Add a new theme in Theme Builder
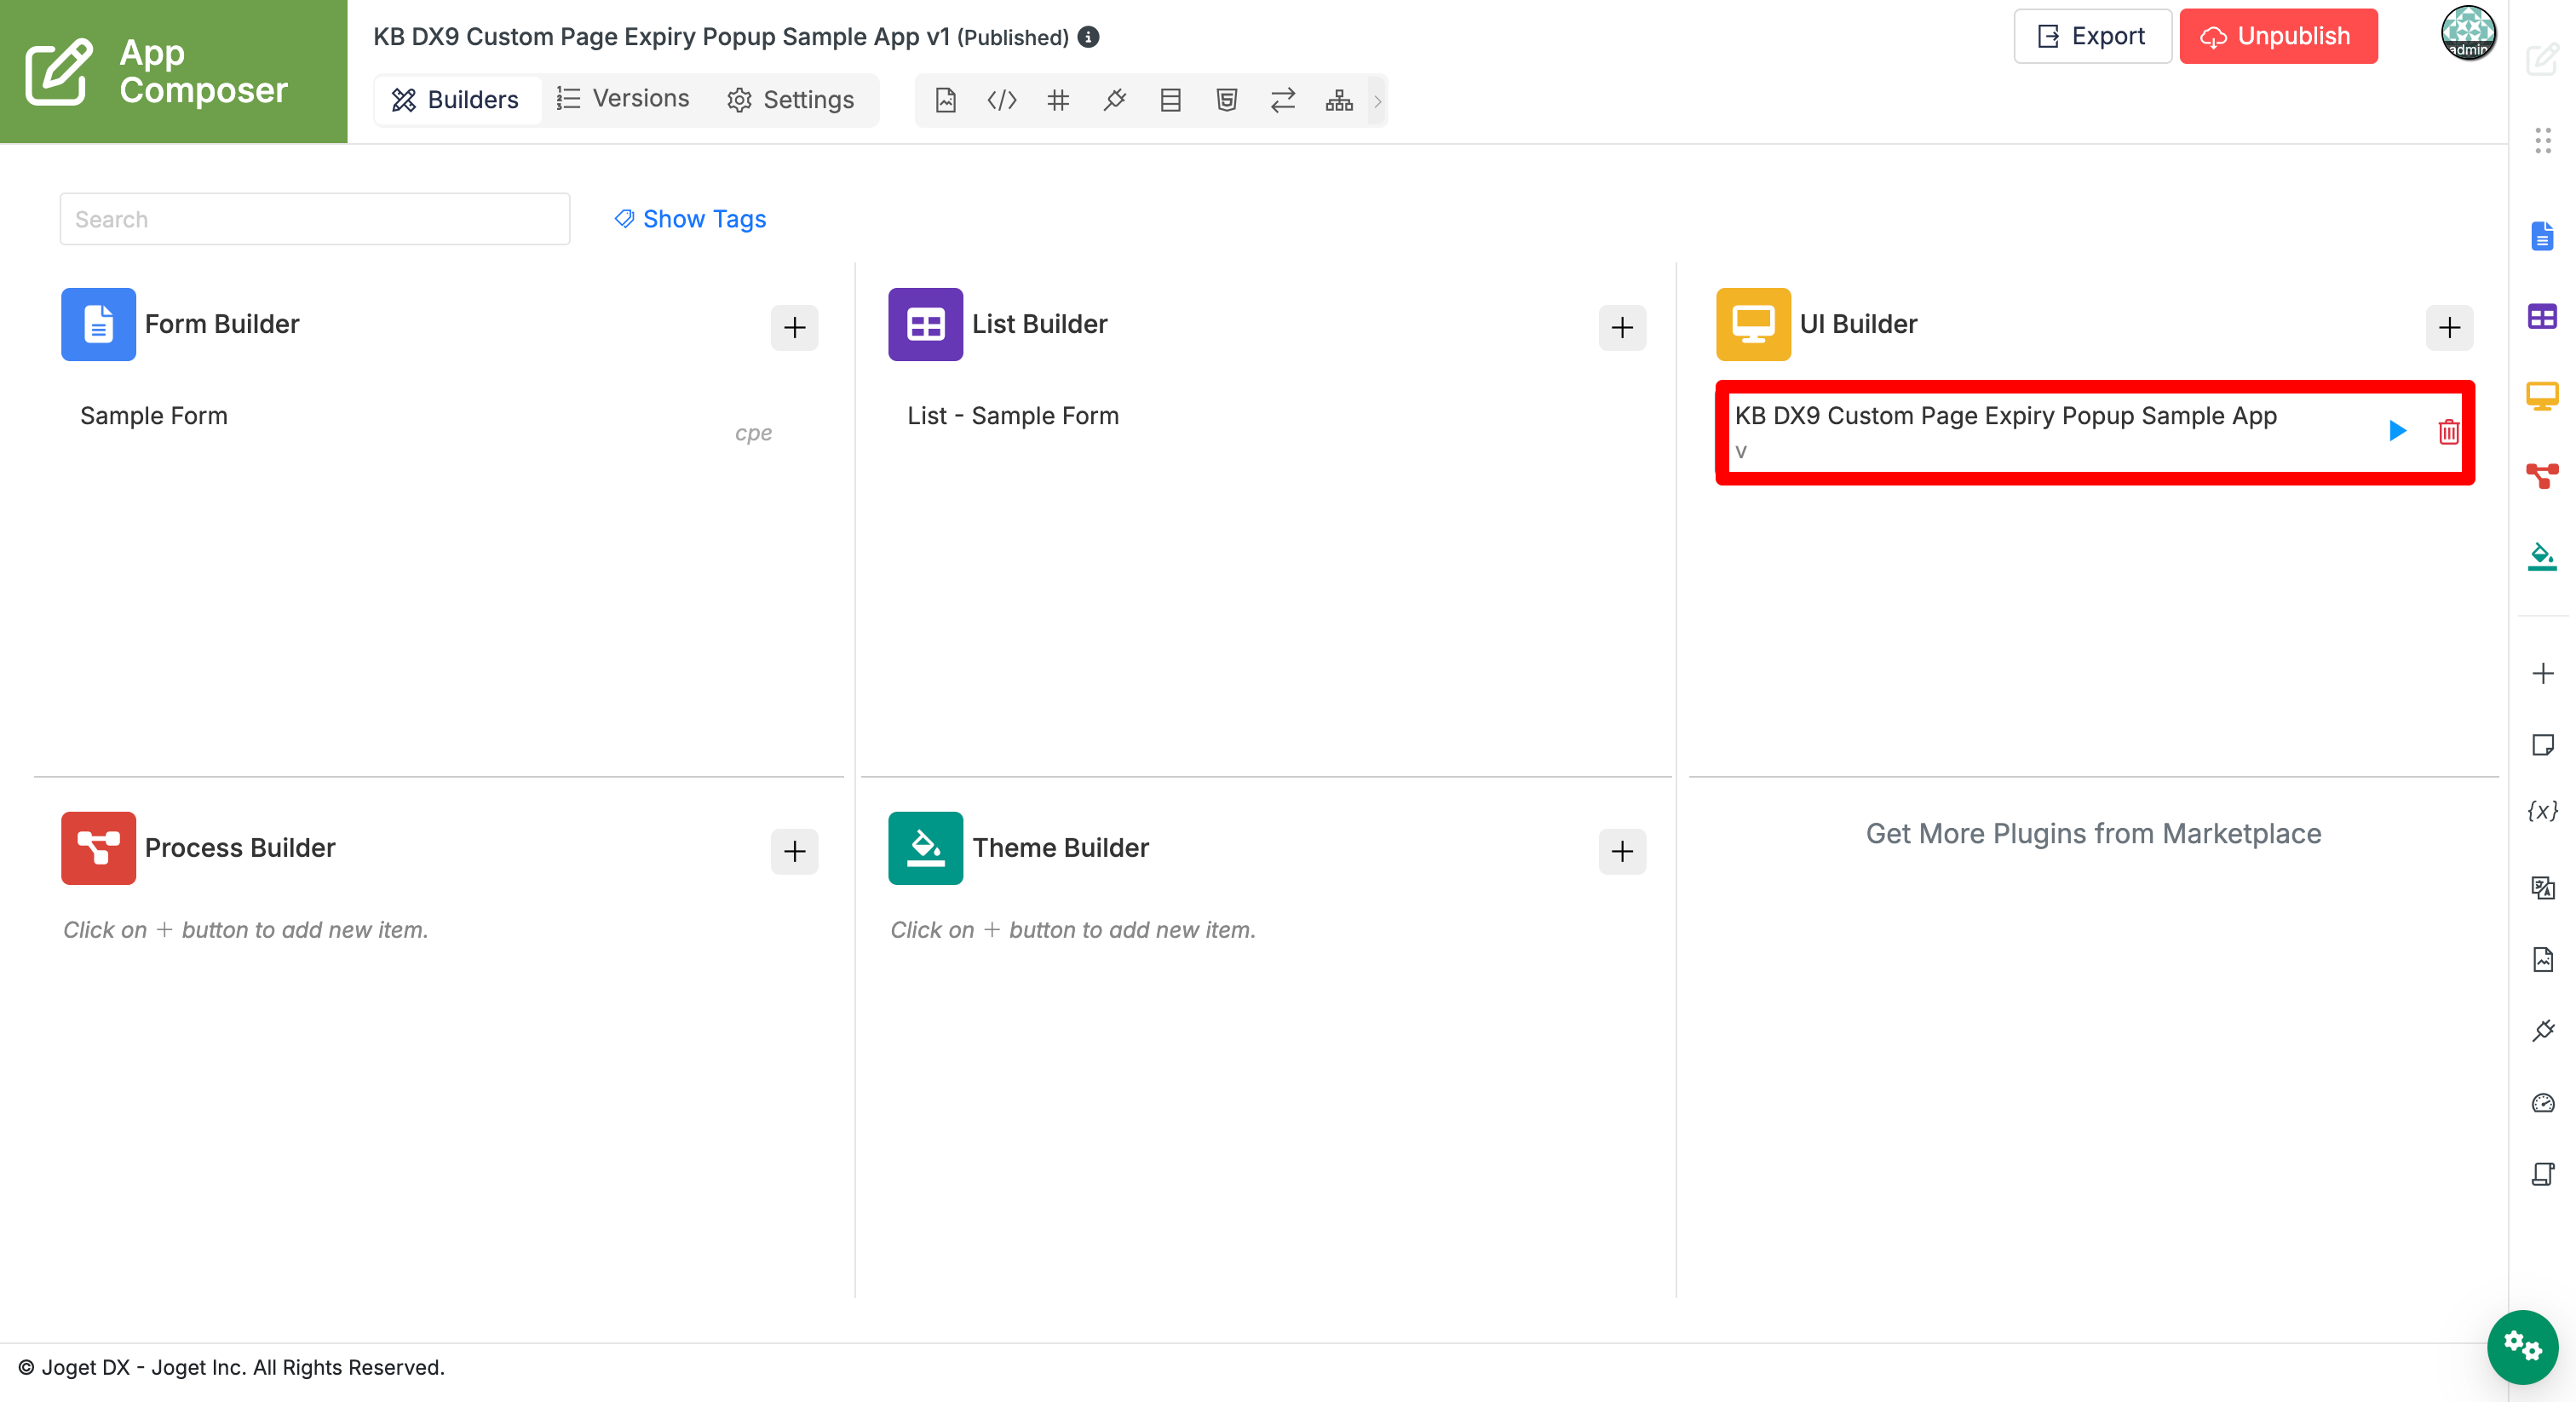Viewport: 2576px width, 1402px height. [1621, 851]
